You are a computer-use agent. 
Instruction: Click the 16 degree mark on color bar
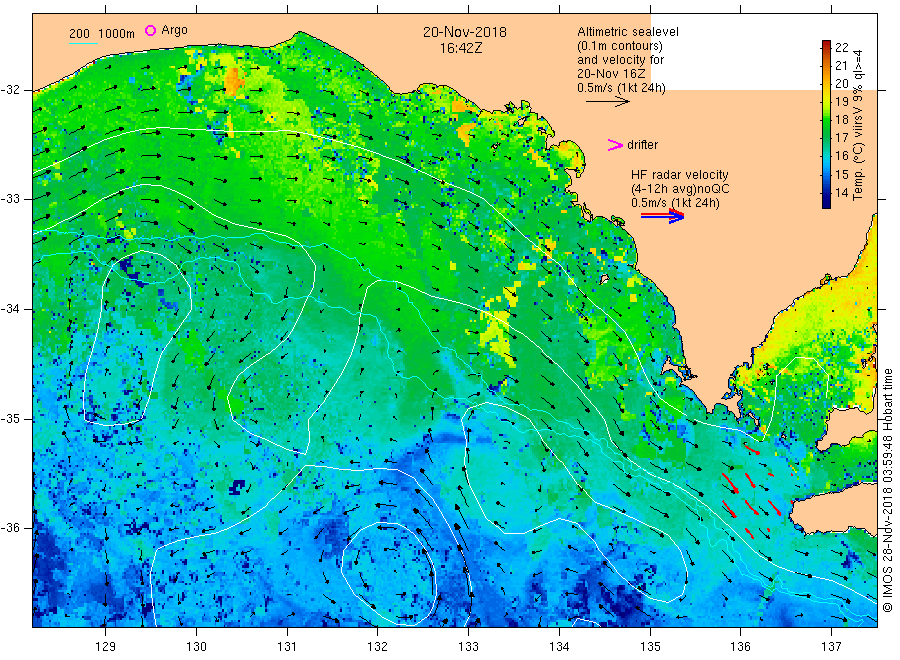click(841, 156)
